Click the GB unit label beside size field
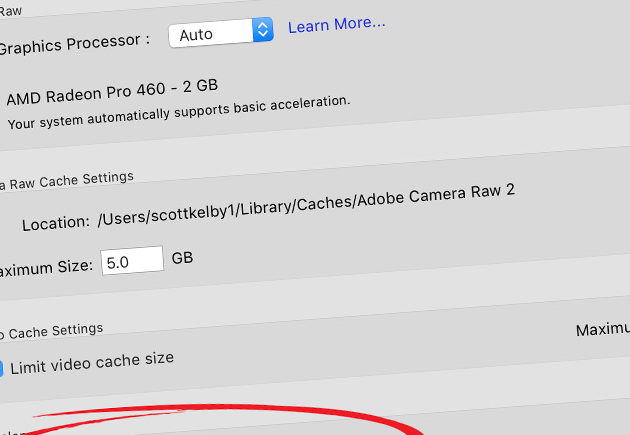The height and width of the screenshot is (435, 630). tap(182, 258)
